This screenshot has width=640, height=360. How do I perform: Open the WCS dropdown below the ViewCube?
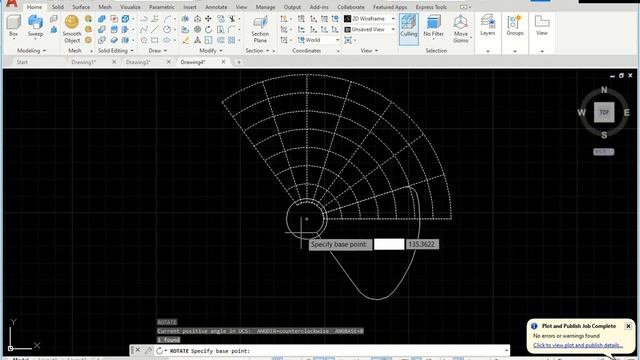[x=604, y=152]
